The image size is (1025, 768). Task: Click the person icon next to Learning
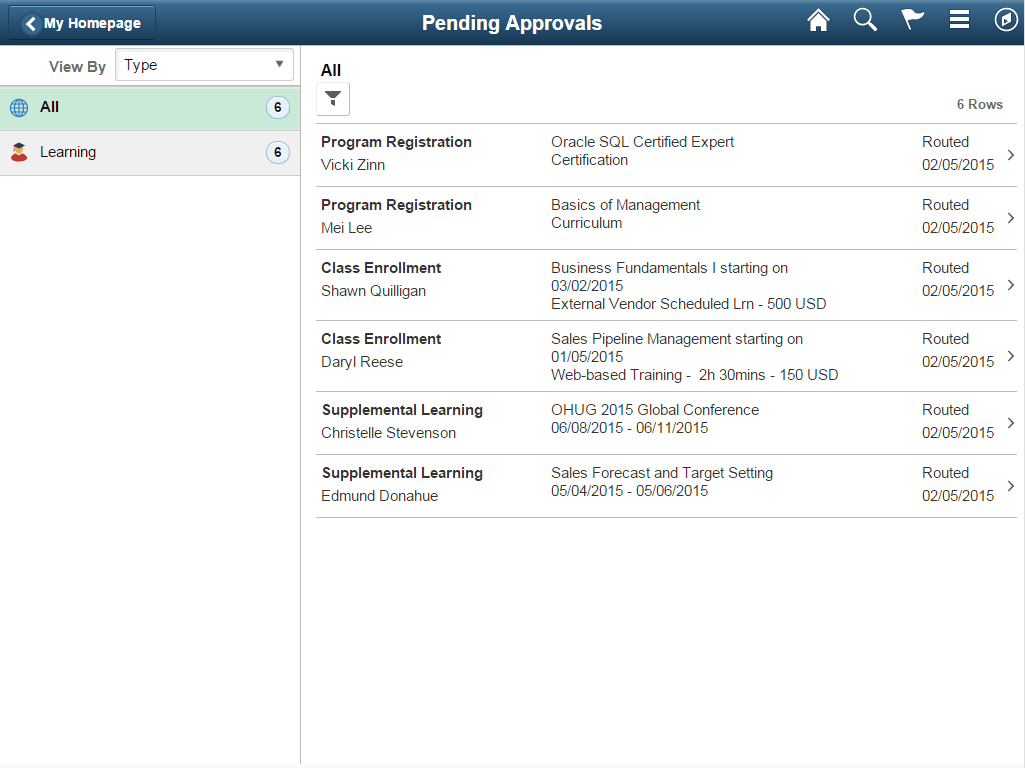click(x=19, y=152)
